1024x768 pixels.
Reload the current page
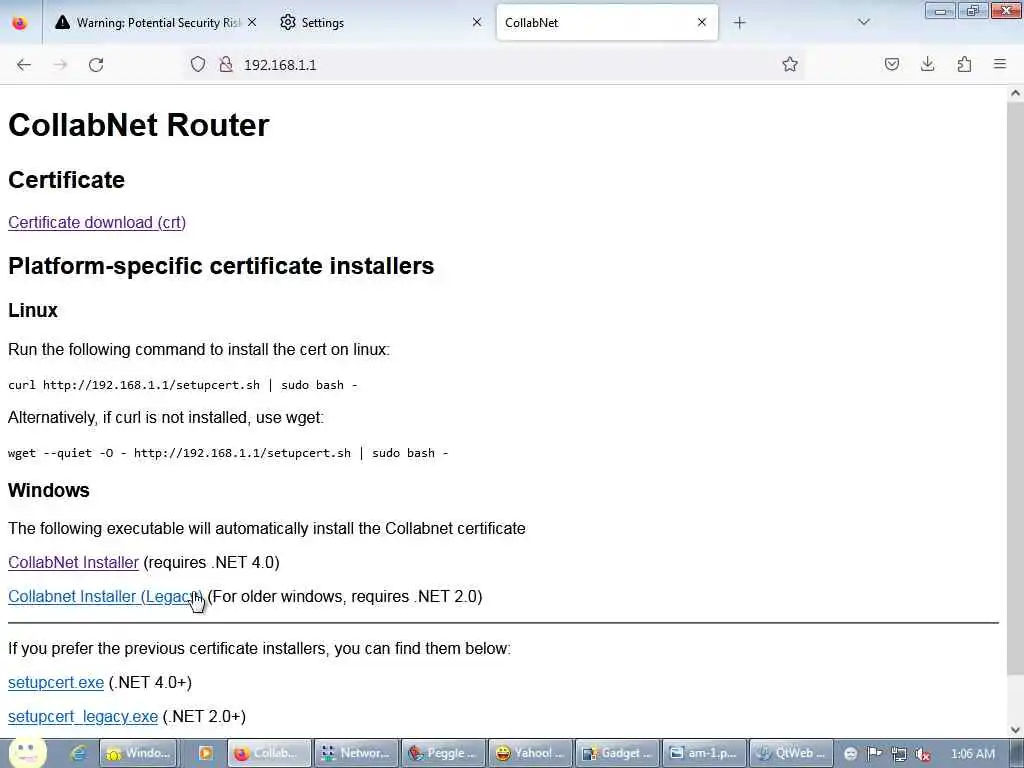point(96,65)
